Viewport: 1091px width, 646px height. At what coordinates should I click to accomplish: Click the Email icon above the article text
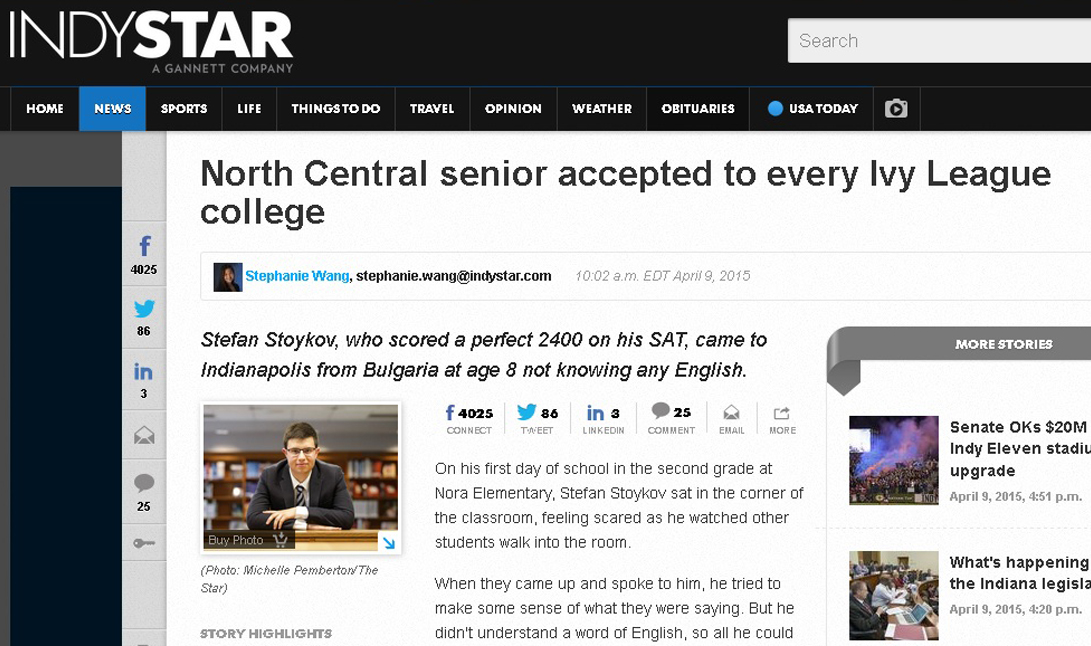coord(731,413)
